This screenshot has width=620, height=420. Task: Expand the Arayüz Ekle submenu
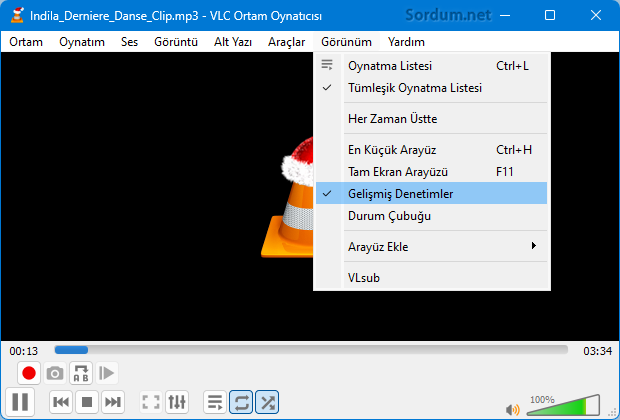point(431,246)
